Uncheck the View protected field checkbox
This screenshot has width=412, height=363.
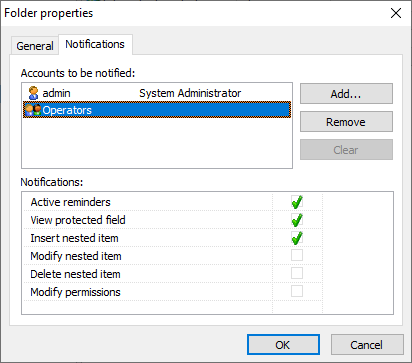tap(297, 220)
